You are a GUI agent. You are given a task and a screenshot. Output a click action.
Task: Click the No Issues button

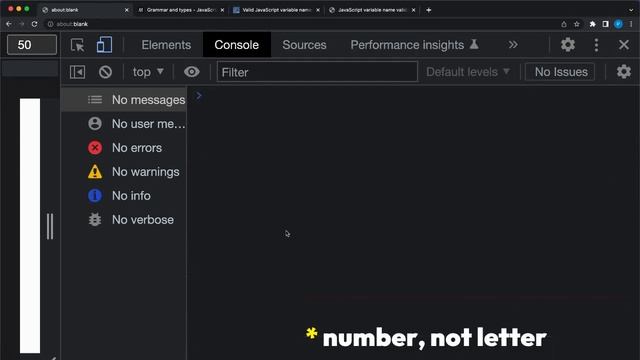(561, 72)
